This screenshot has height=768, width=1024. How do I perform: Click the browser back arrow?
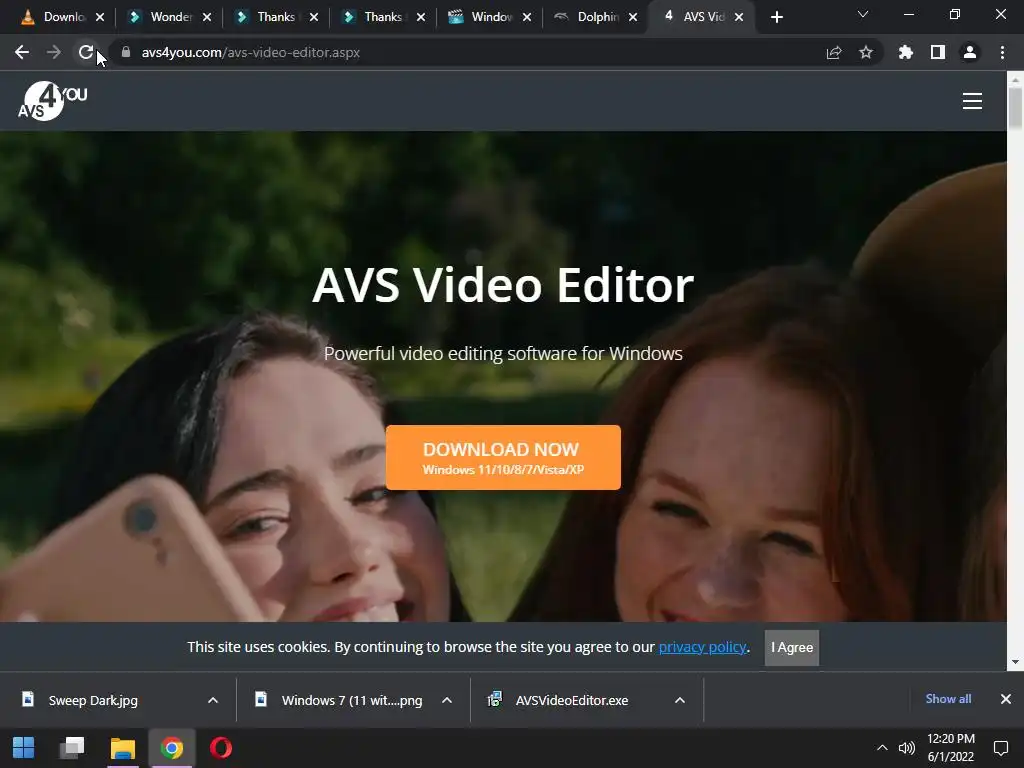pyautogui.click(x=22, y=52)
